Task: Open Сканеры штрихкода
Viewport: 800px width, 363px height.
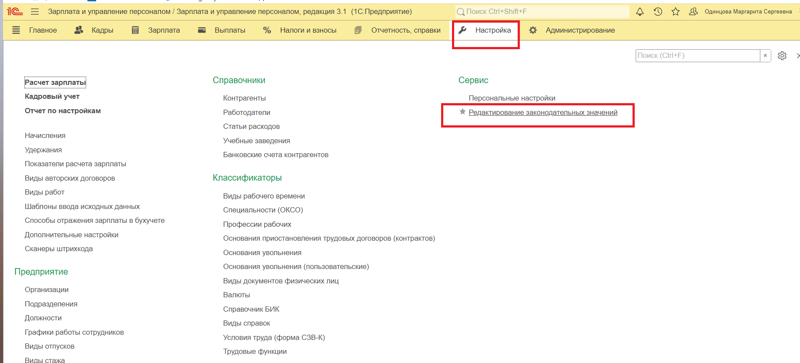Action: (59, 249)
